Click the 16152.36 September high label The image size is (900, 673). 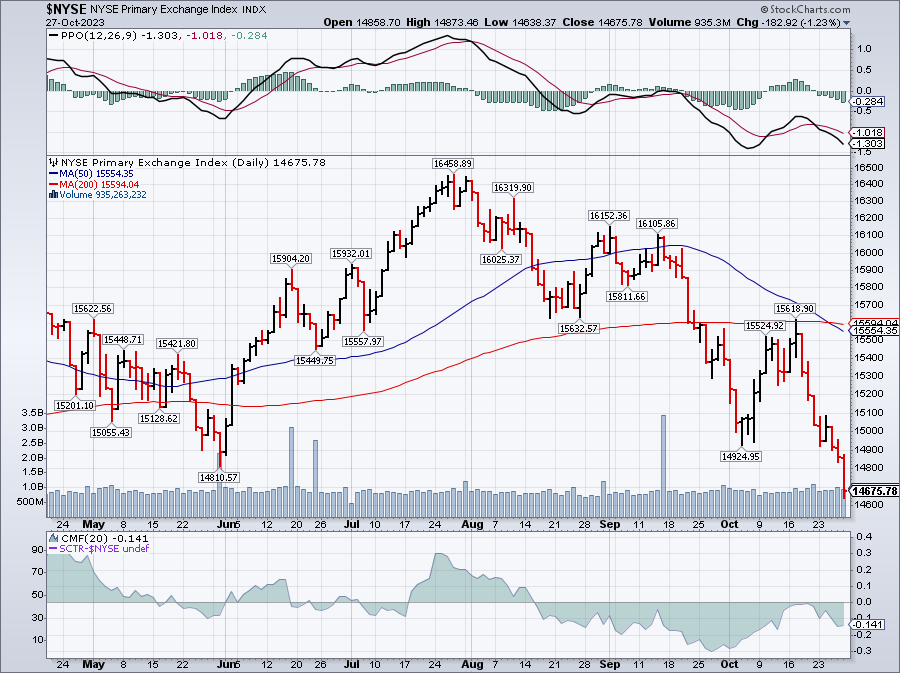[608, 215]
